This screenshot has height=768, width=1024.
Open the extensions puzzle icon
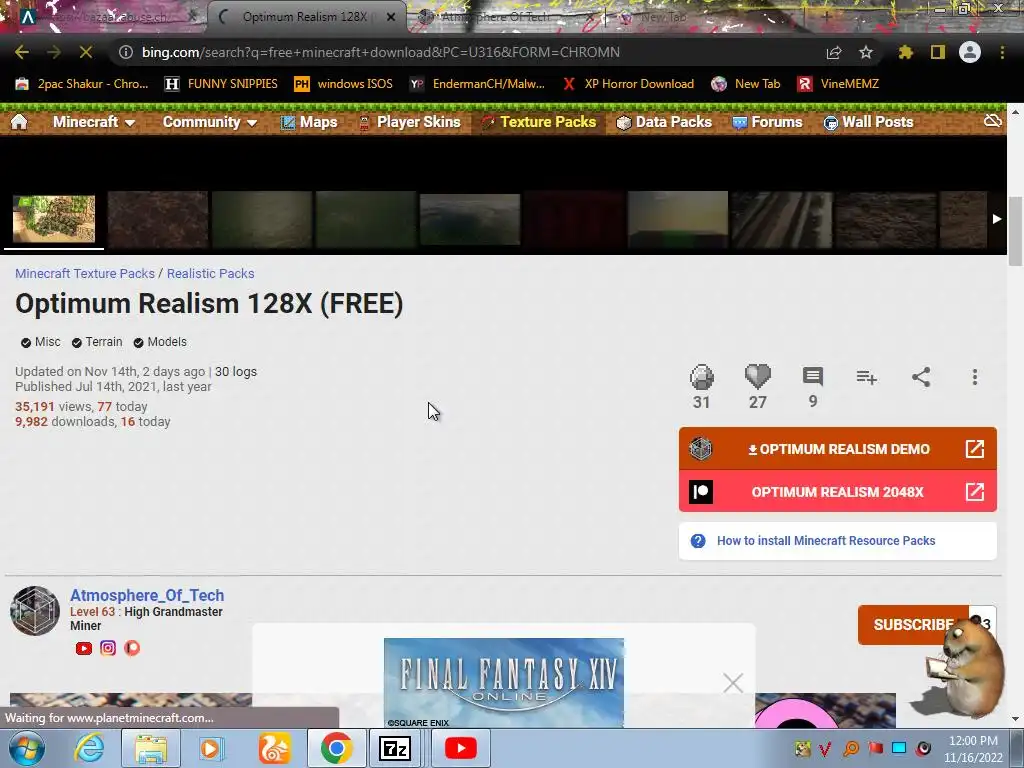coord(906,52)
